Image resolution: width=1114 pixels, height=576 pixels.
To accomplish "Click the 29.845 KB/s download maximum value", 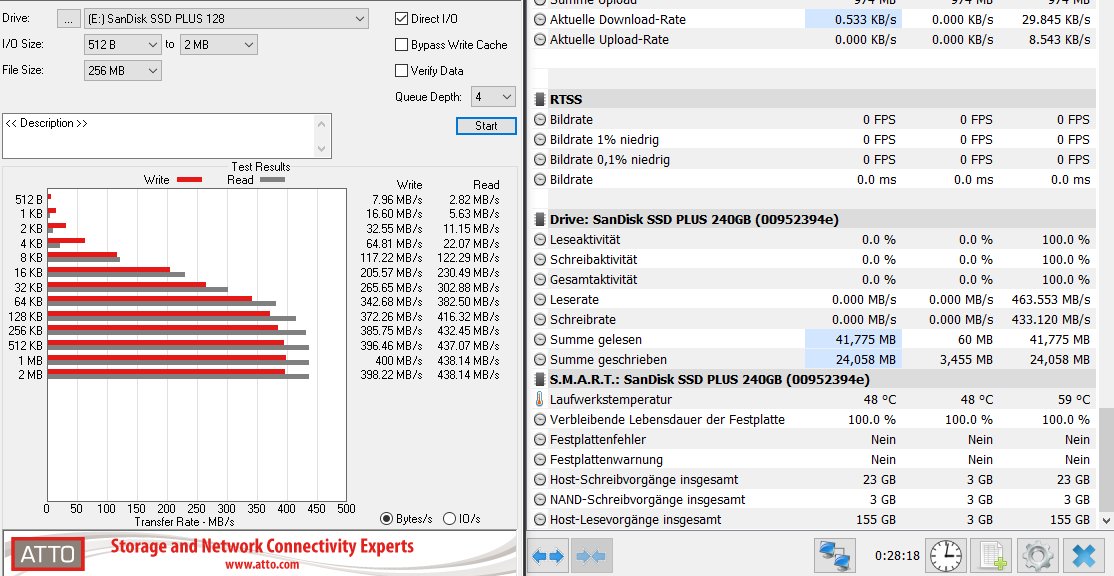I will click(x=1054, y=20).
